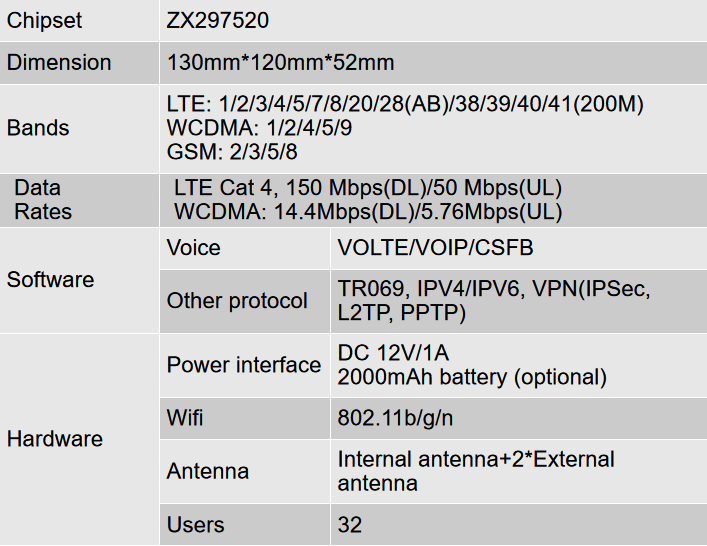Viewport: 707px width, 546px height.
Task: Click the Data Rates label
Action: coord(43,200)
